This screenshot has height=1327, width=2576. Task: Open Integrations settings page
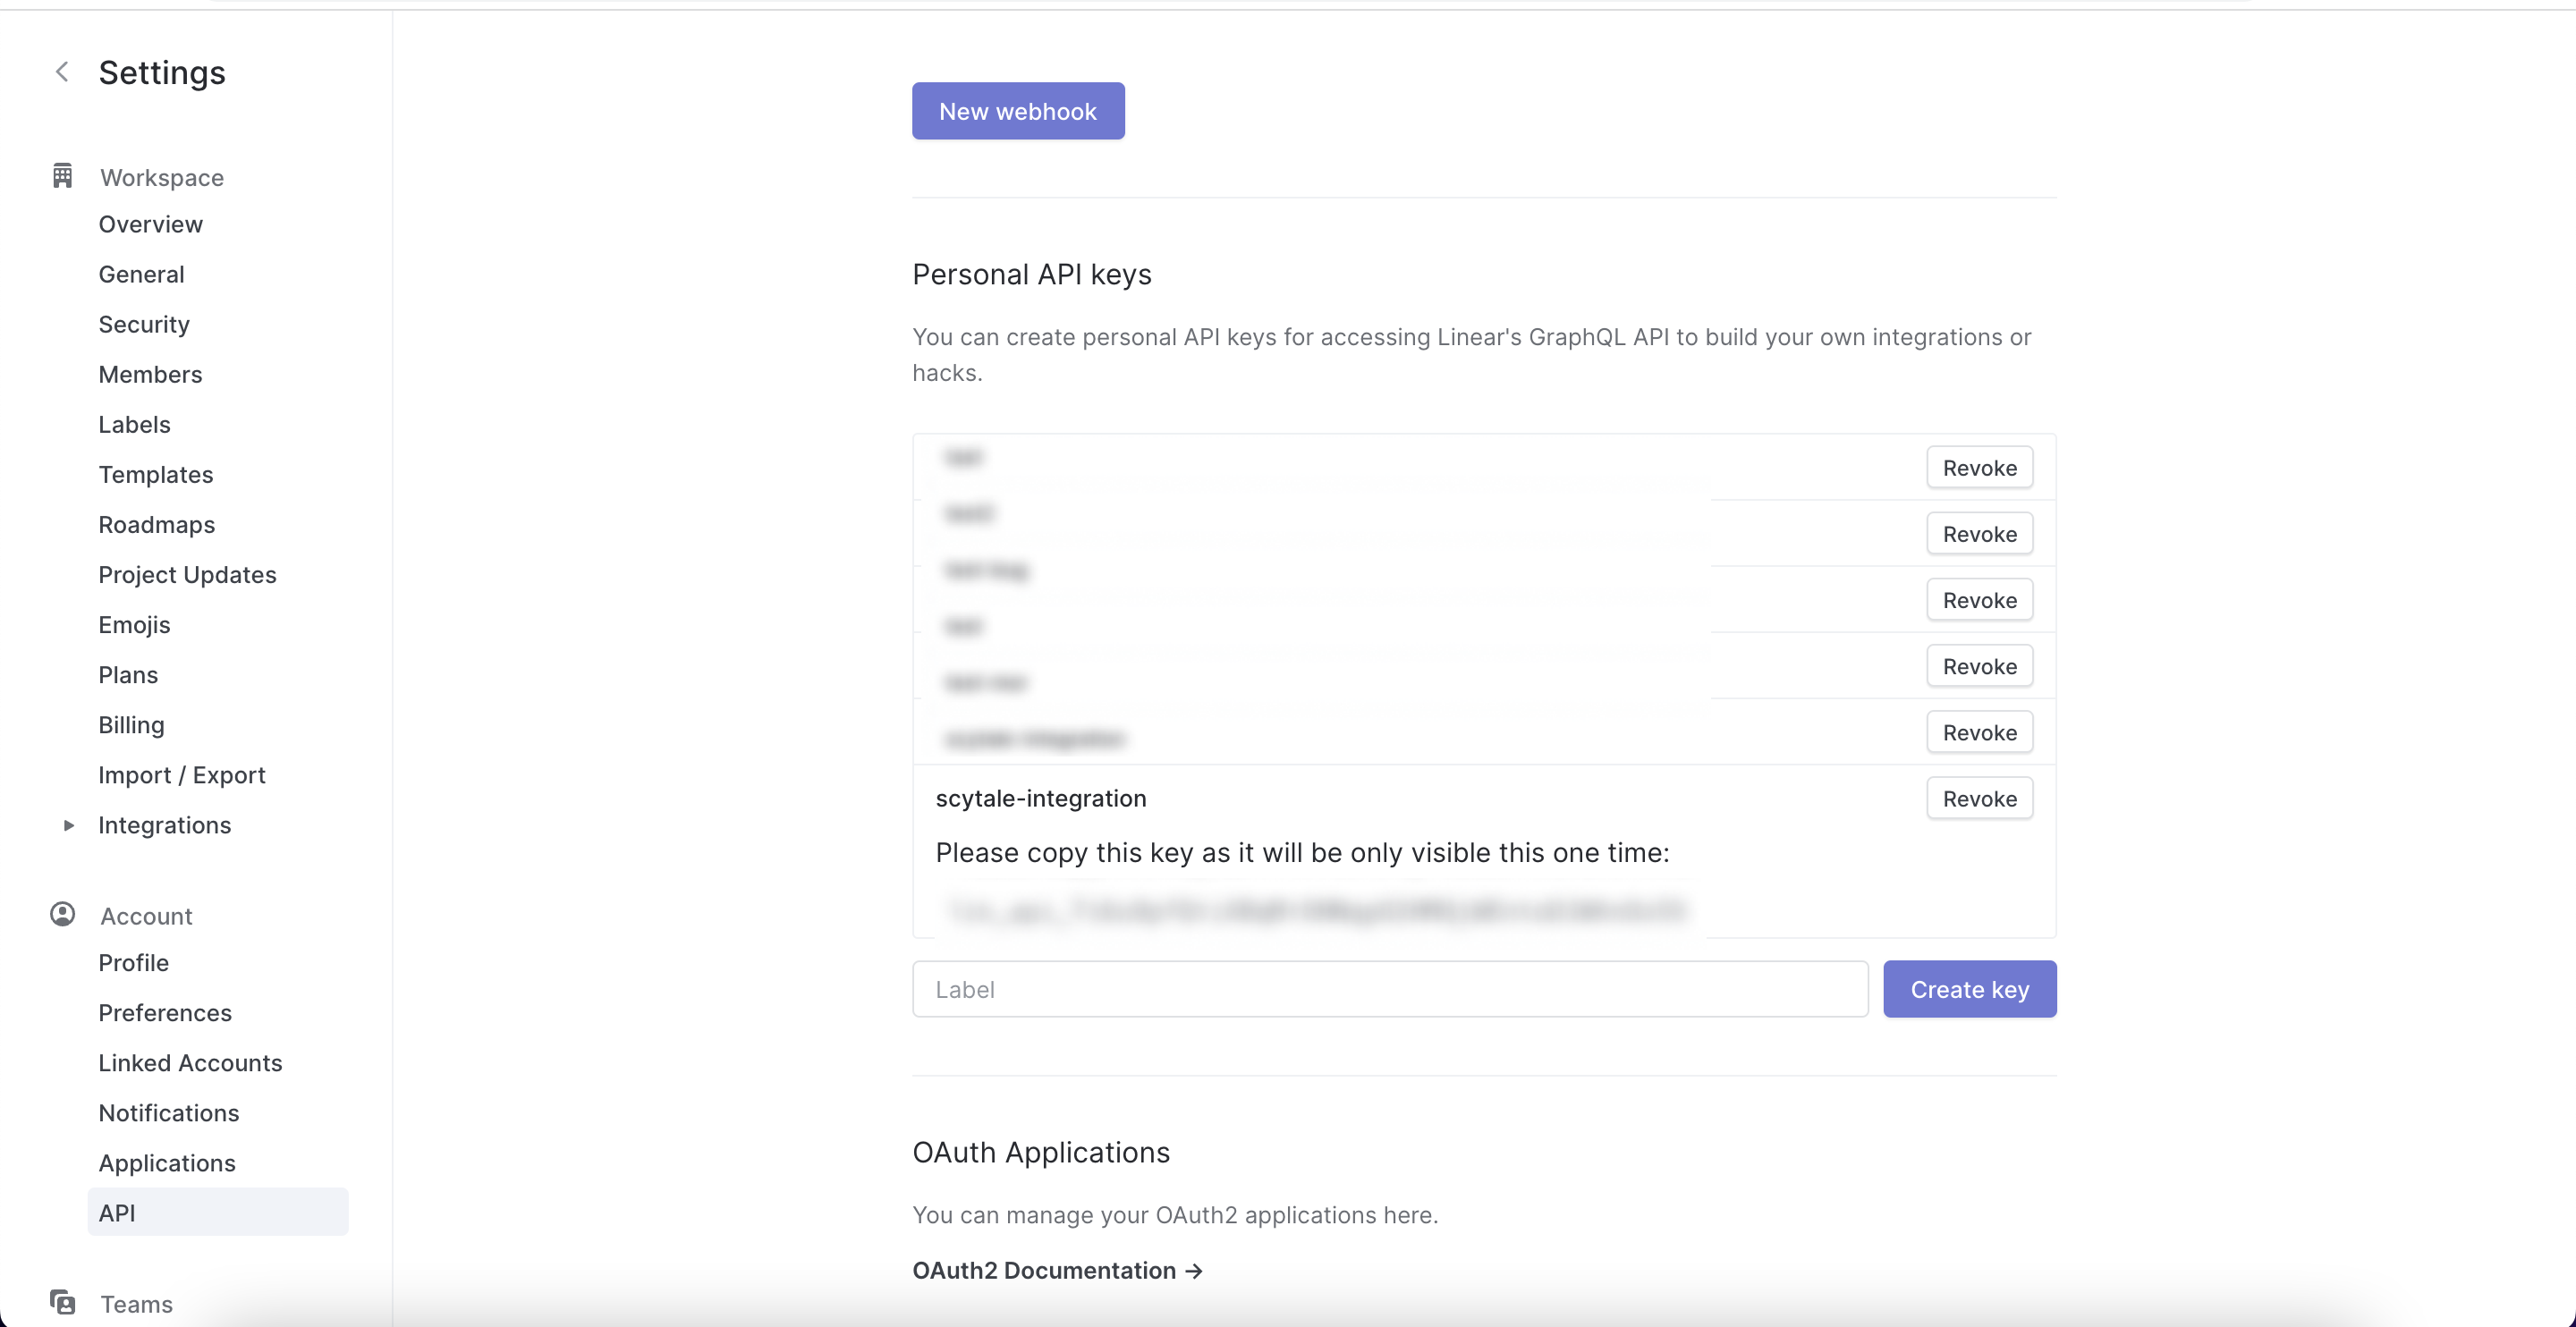[164, 825]
